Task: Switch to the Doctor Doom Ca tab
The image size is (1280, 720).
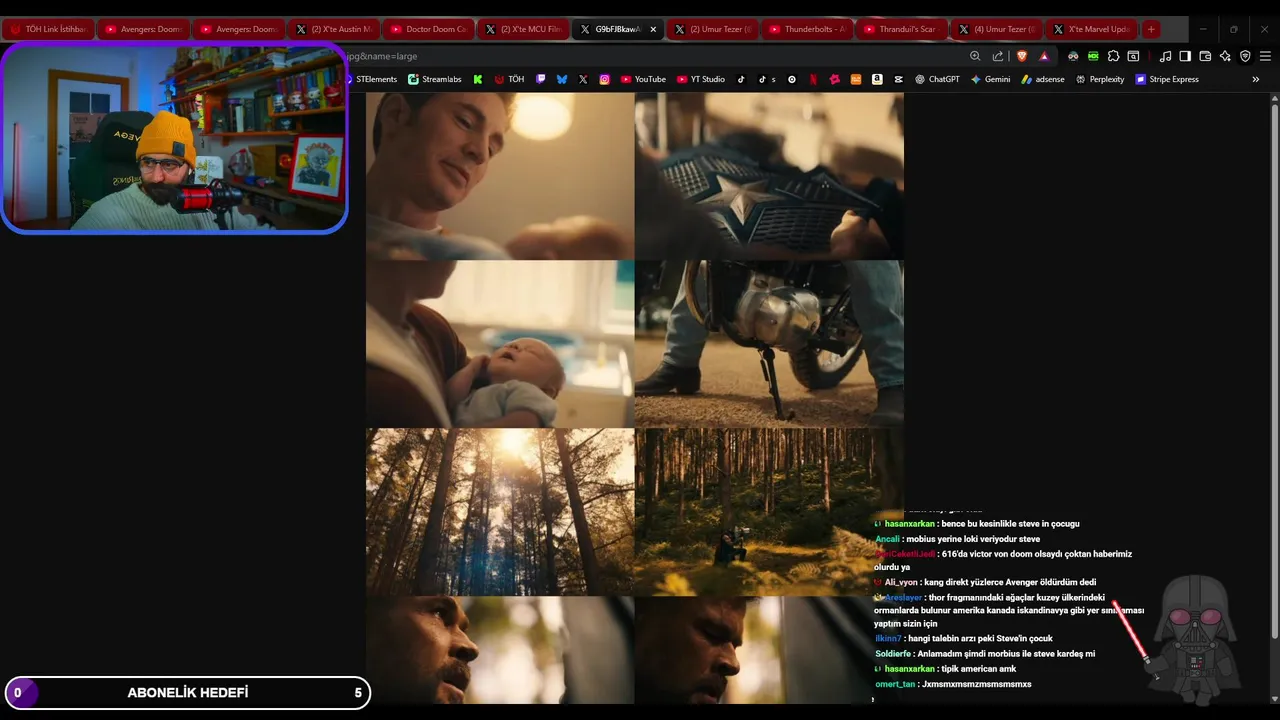Action: 428,29
